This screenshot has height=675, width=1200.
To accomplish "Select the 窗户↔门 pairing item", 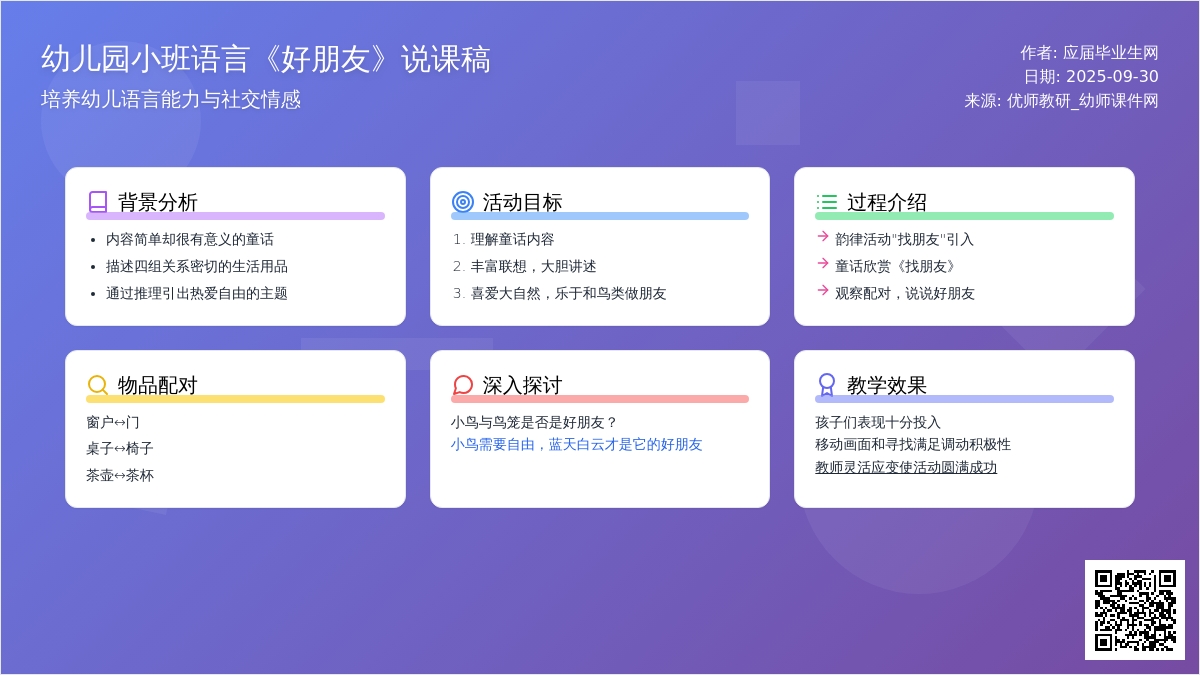I will tap(113, 422).
